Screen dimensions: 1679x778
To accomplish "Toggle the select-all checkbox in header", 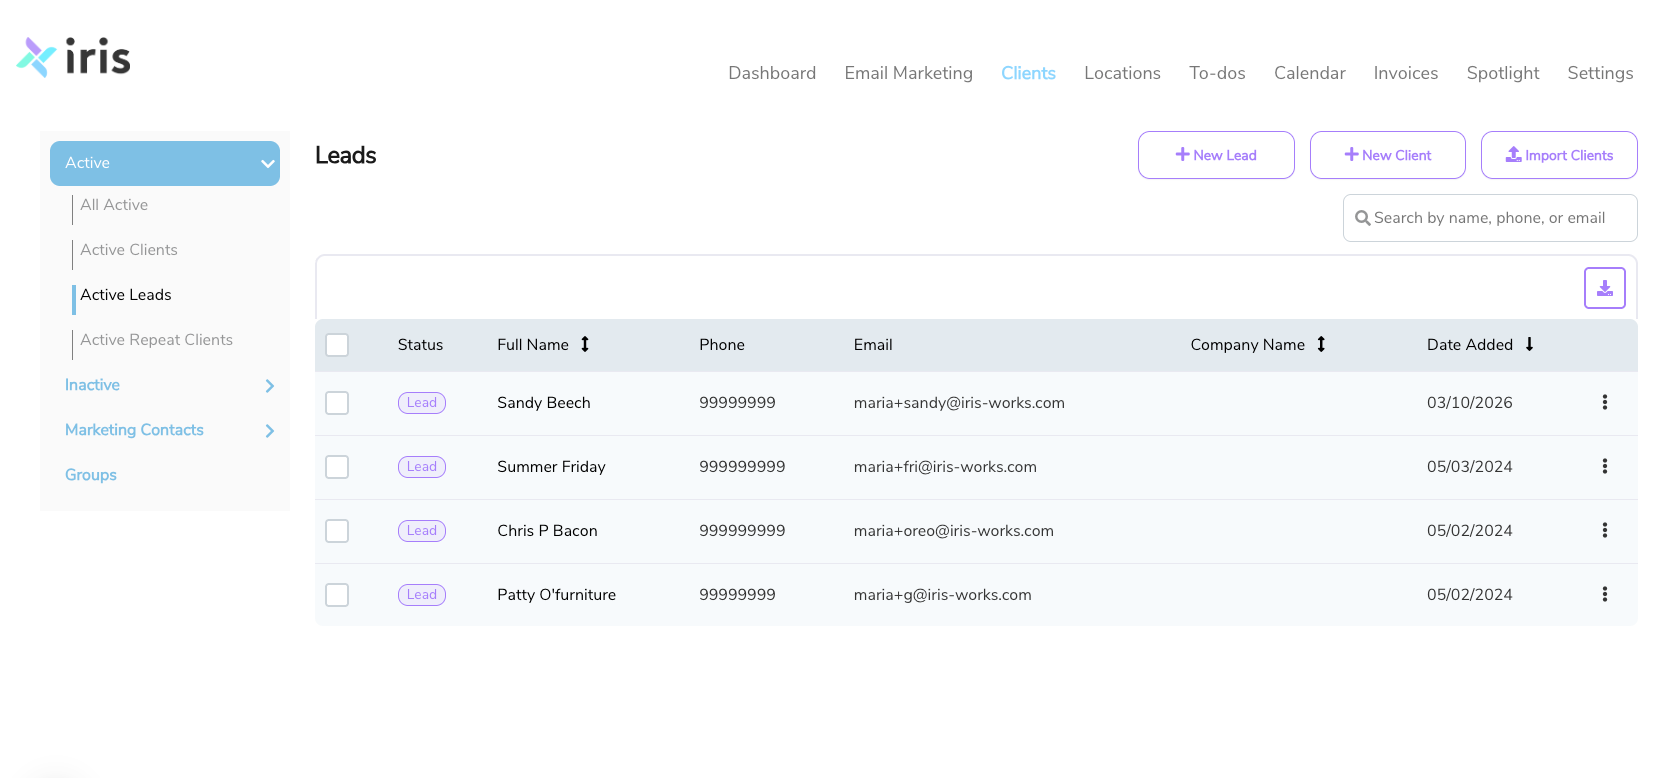I will [337, 345].
